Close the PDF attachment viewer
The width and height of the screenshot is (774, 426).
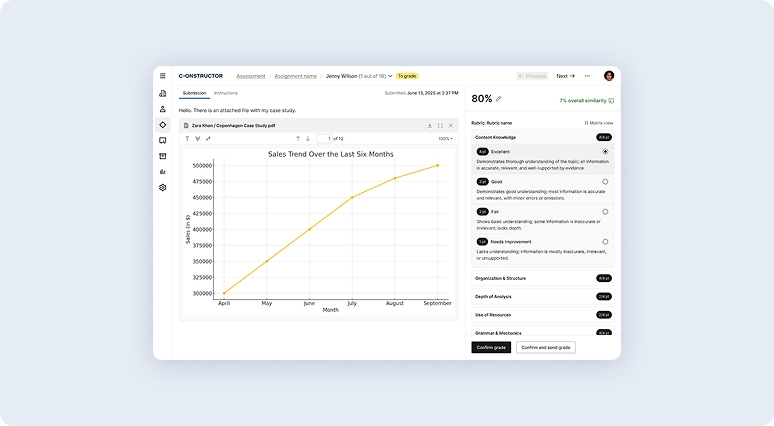point(450,126)
